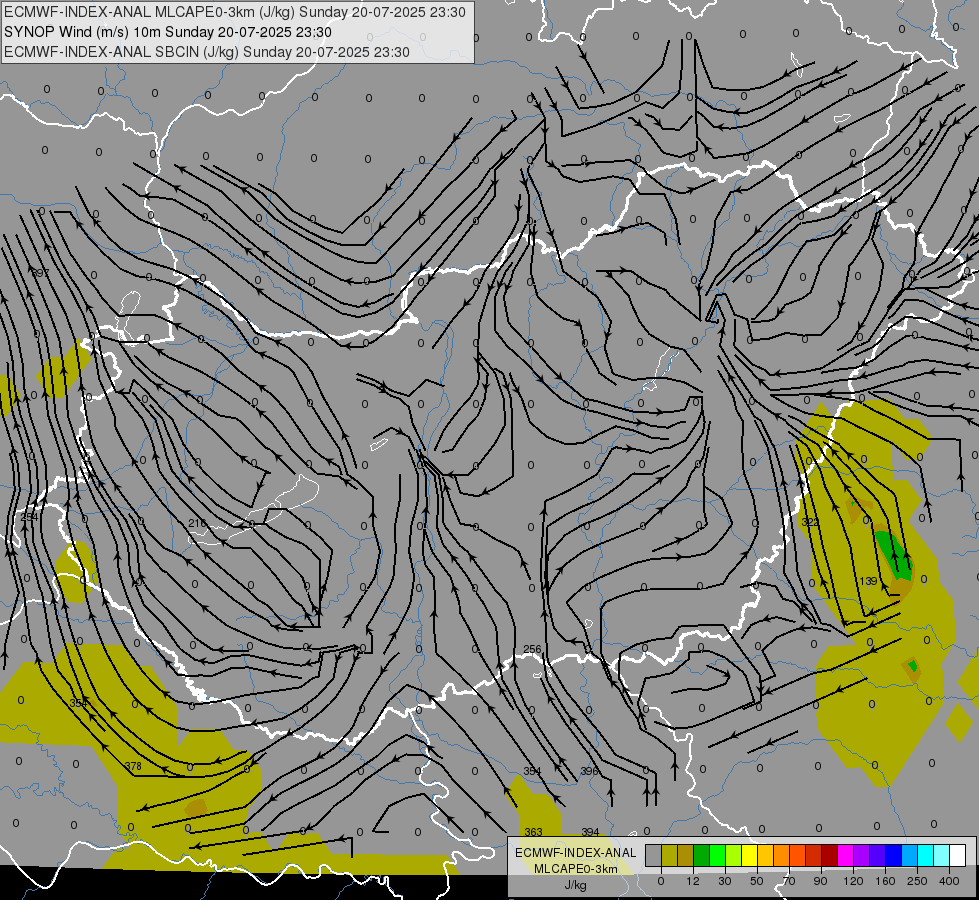This screenshot has height=900, width=979.
Task: Click the map value 363
Action: click(533, 832)
